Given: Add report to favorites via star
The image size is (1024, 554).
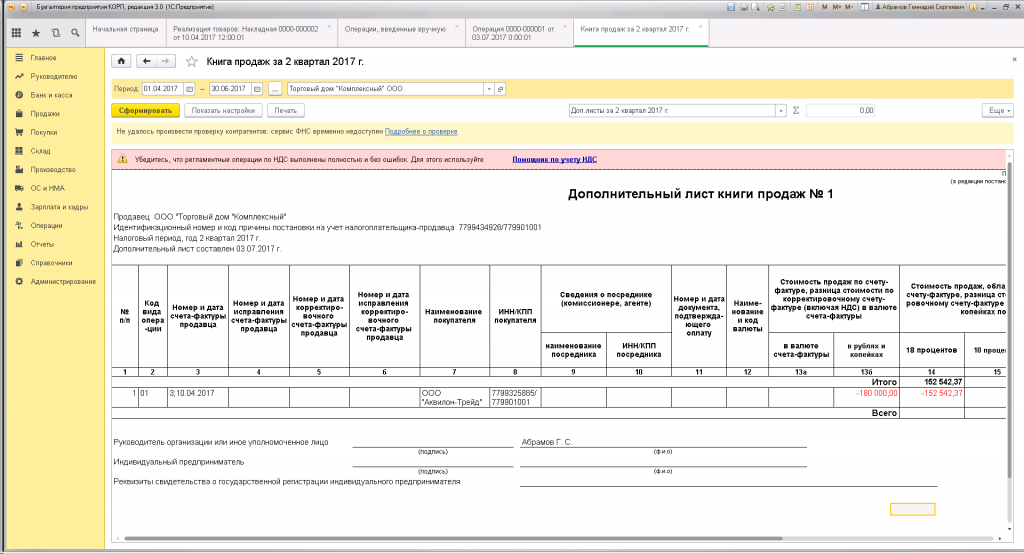Looking at the screenshot, I should click(191, 61).
